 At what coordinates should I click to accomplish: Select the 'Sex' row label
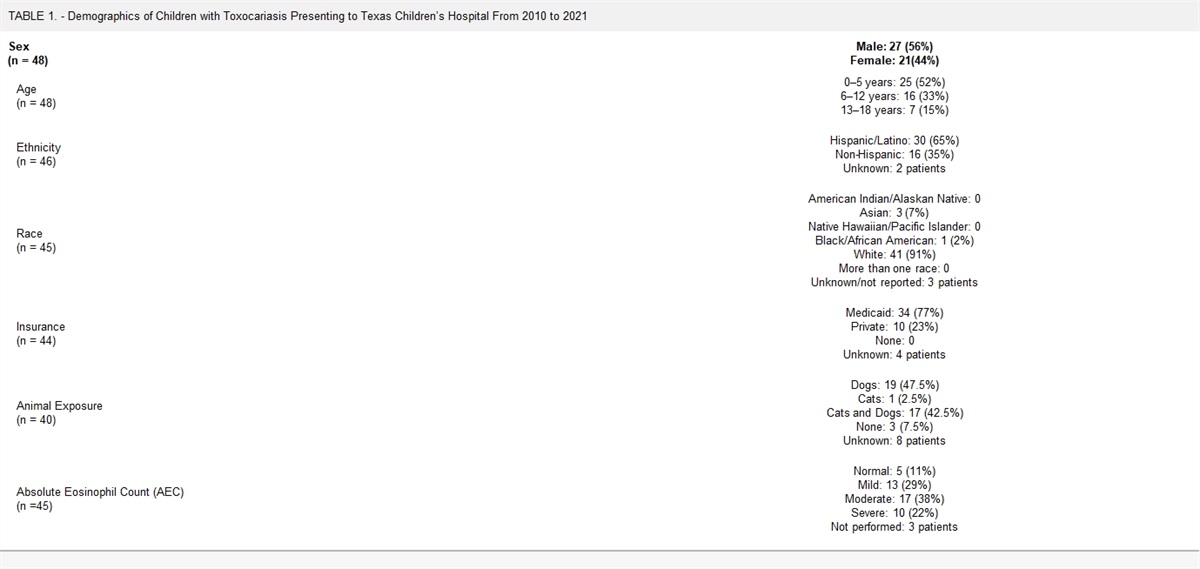coord(18,46)
